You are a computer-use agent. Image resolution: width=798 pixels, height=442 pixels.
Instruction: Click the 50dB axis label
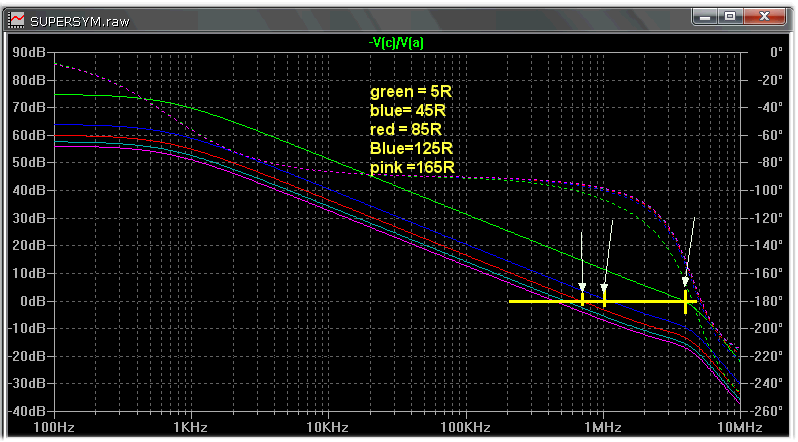coord(28,162)
